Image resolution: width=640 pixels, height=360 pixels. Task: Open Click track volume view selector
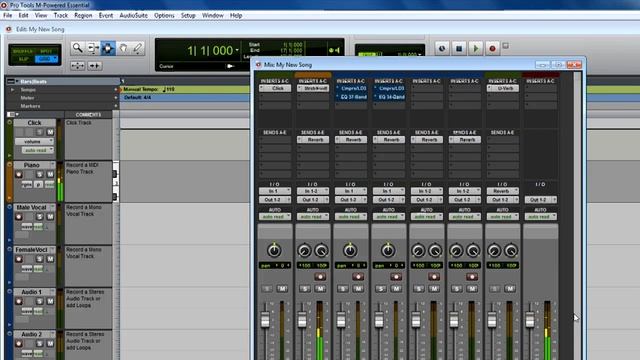34,141
